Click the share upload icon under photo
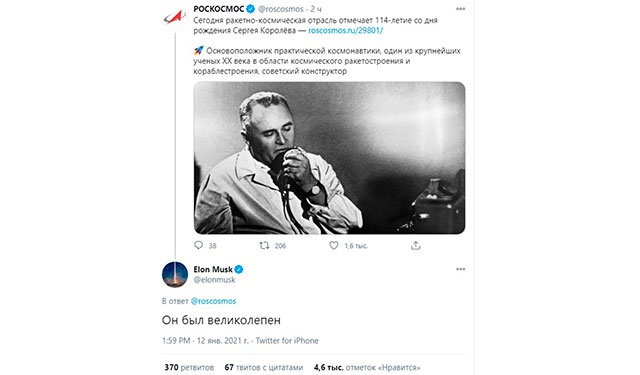Viewport: 640px width, 375px height. click(416, 245)
